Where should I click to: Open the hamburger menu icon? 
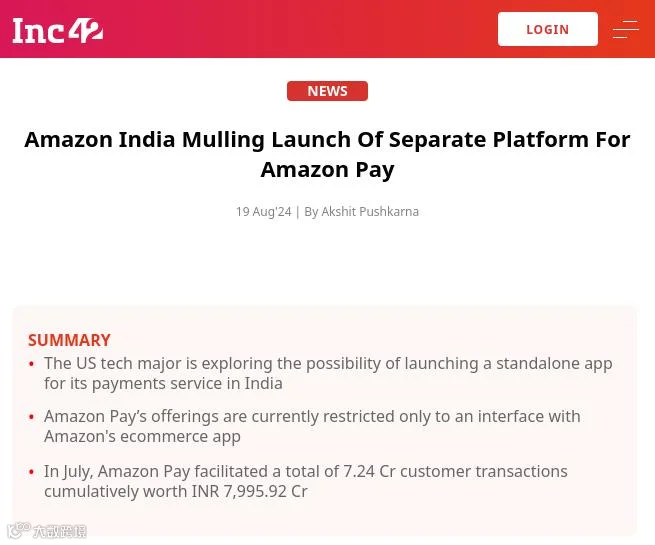click(x=626, y=29)
